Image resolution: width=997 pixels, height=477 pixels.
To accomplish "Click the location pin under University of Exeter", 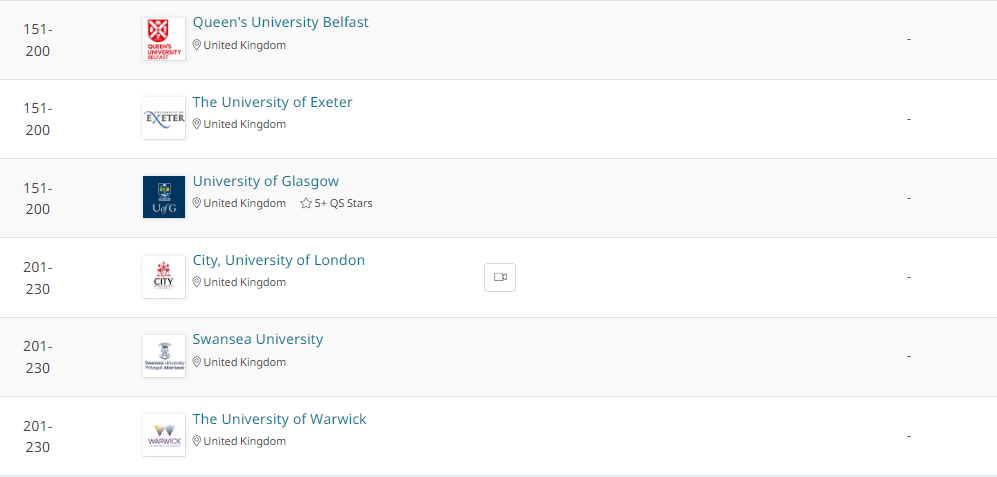I will (x=197, y=124).
